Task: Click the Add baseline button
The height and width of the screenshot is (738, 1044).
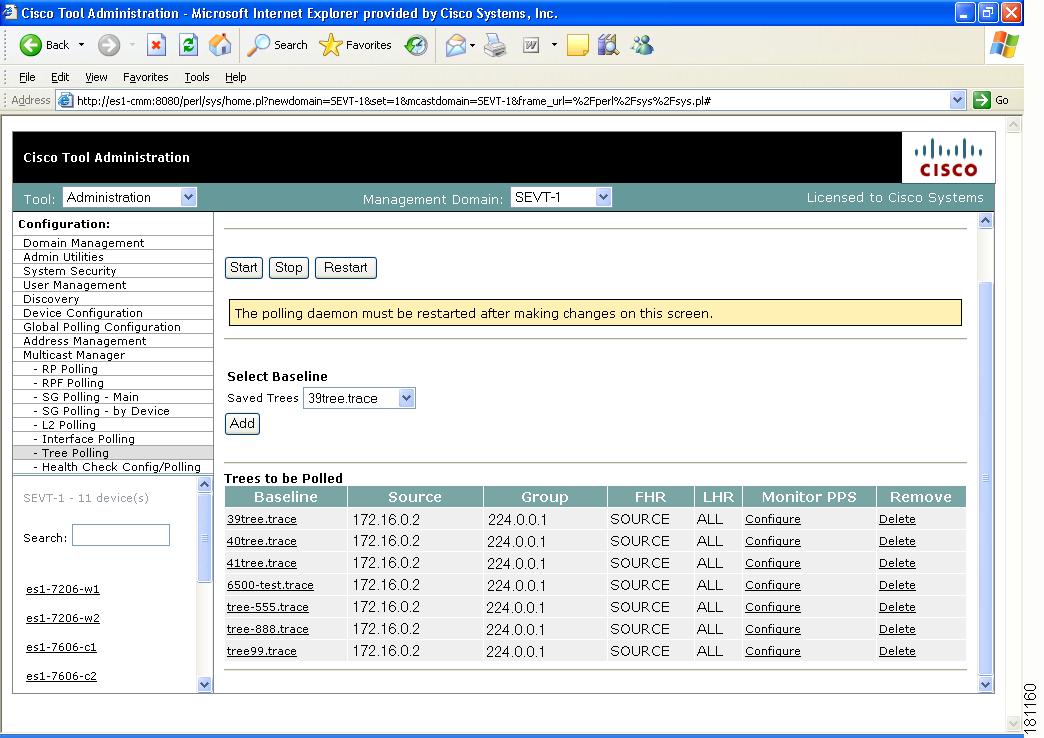Action: pos(242,424)
